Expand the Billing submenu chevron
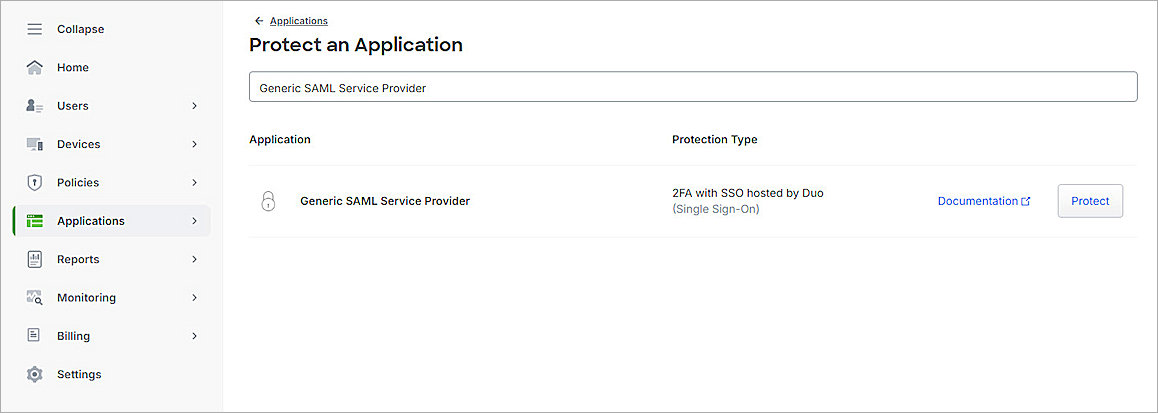The height and width of the screenshot is (413, 1158). [195, 336]
